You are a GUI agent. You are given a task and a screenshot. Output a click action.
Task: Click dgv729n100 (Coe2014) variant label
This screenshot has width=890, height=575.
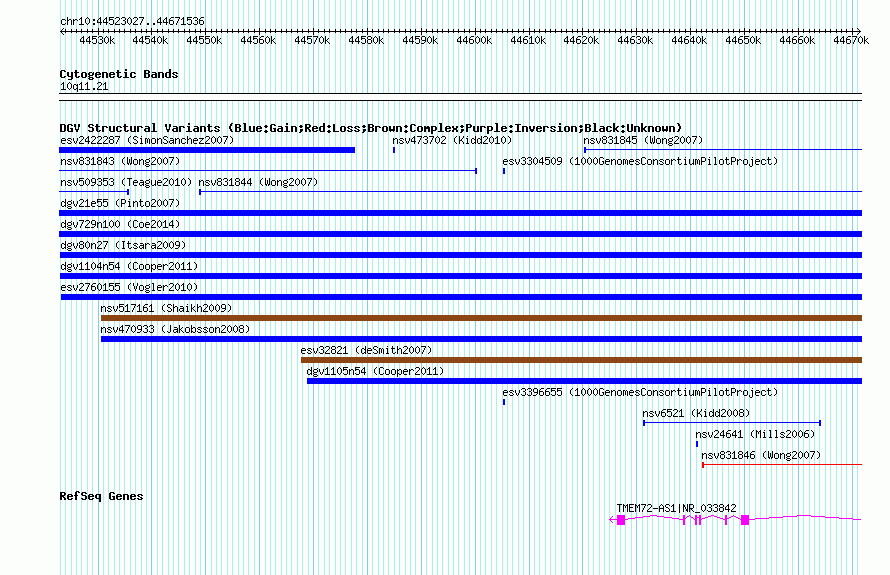[120, 224]
